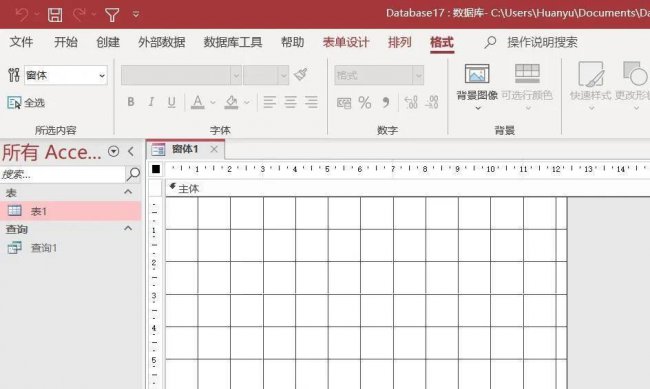Increase decimal places icon
This screenshot has height=389, width=650.
[411, 102]
